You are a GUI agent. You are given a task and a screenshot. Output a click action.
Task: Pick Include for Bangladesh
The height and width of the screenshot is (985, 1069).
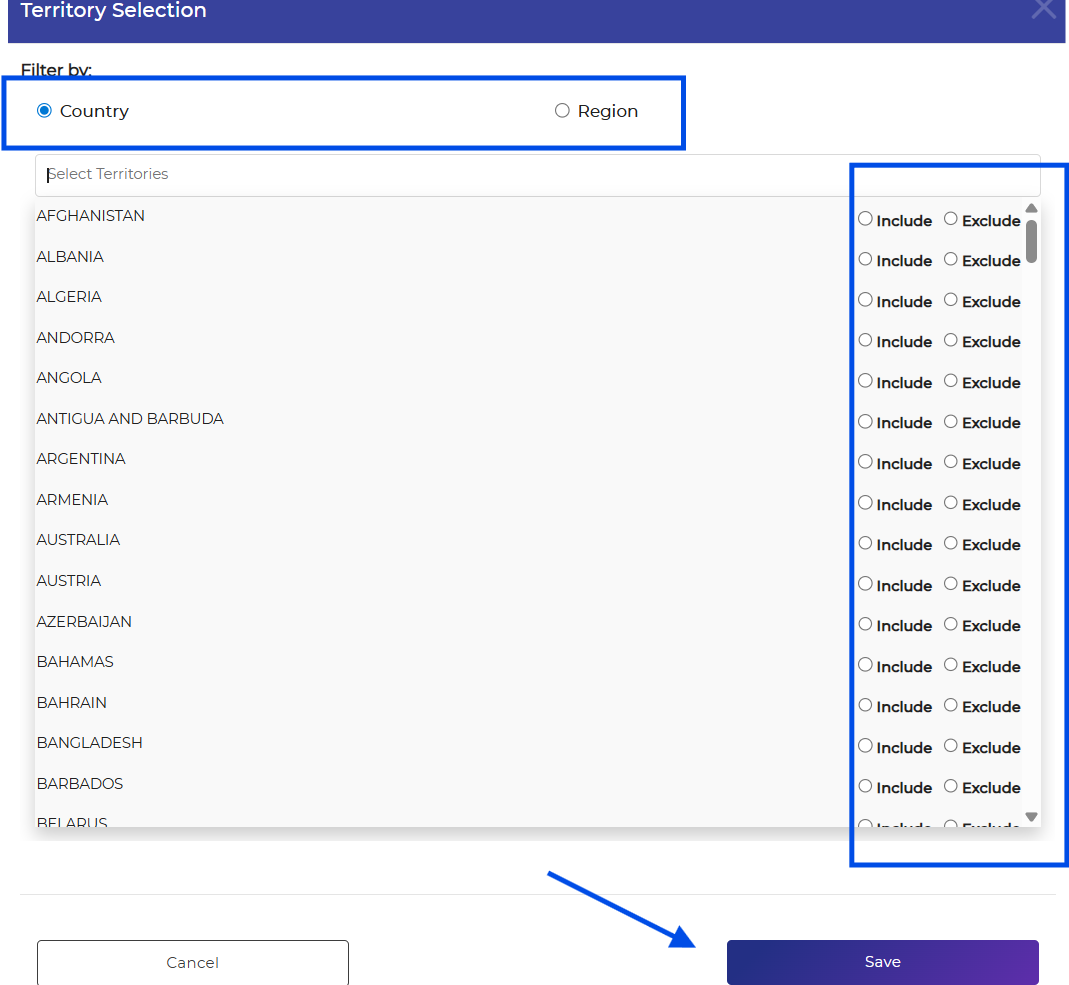[x=866, y=746]
